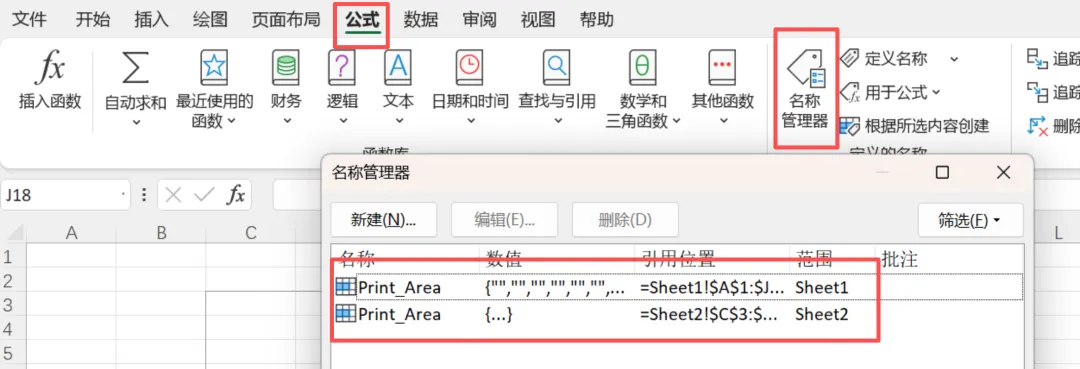
Task: Open the Logical (逻辑) functions icon
Action: coord(342,67)
